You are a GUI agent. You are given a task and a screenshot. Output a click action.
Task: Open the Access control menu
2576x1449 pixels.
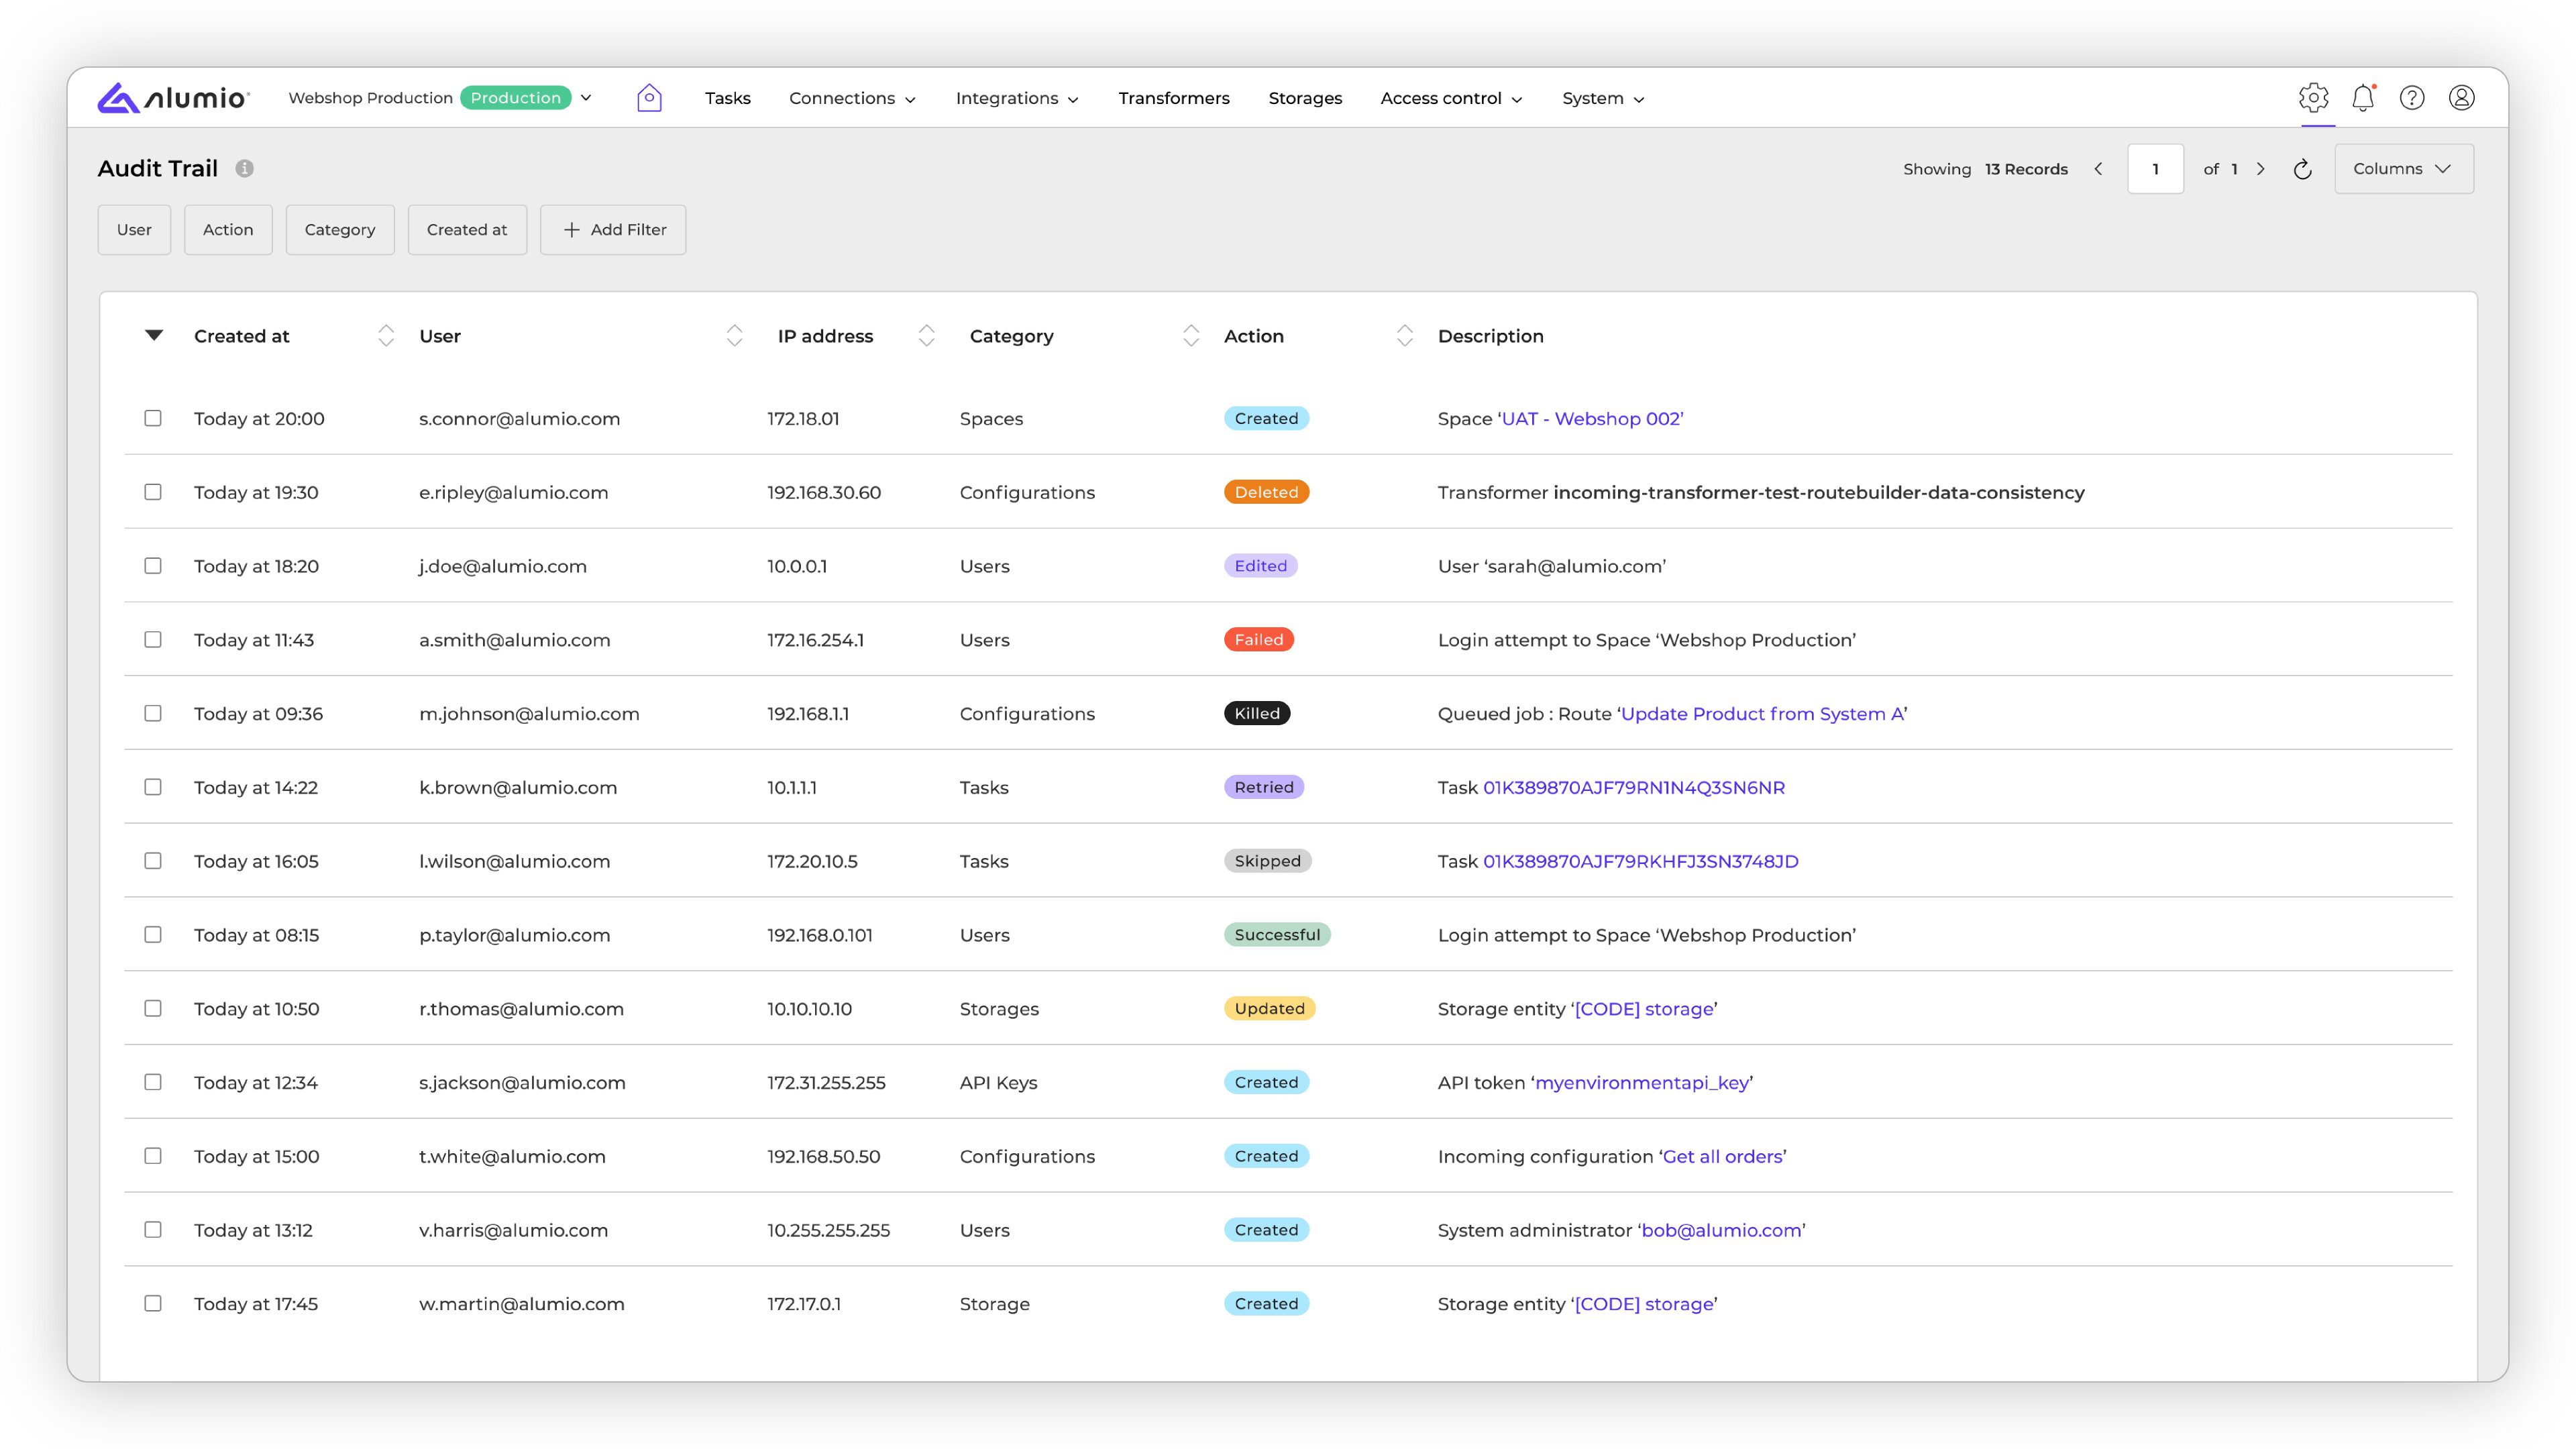tap(1450, 98)
